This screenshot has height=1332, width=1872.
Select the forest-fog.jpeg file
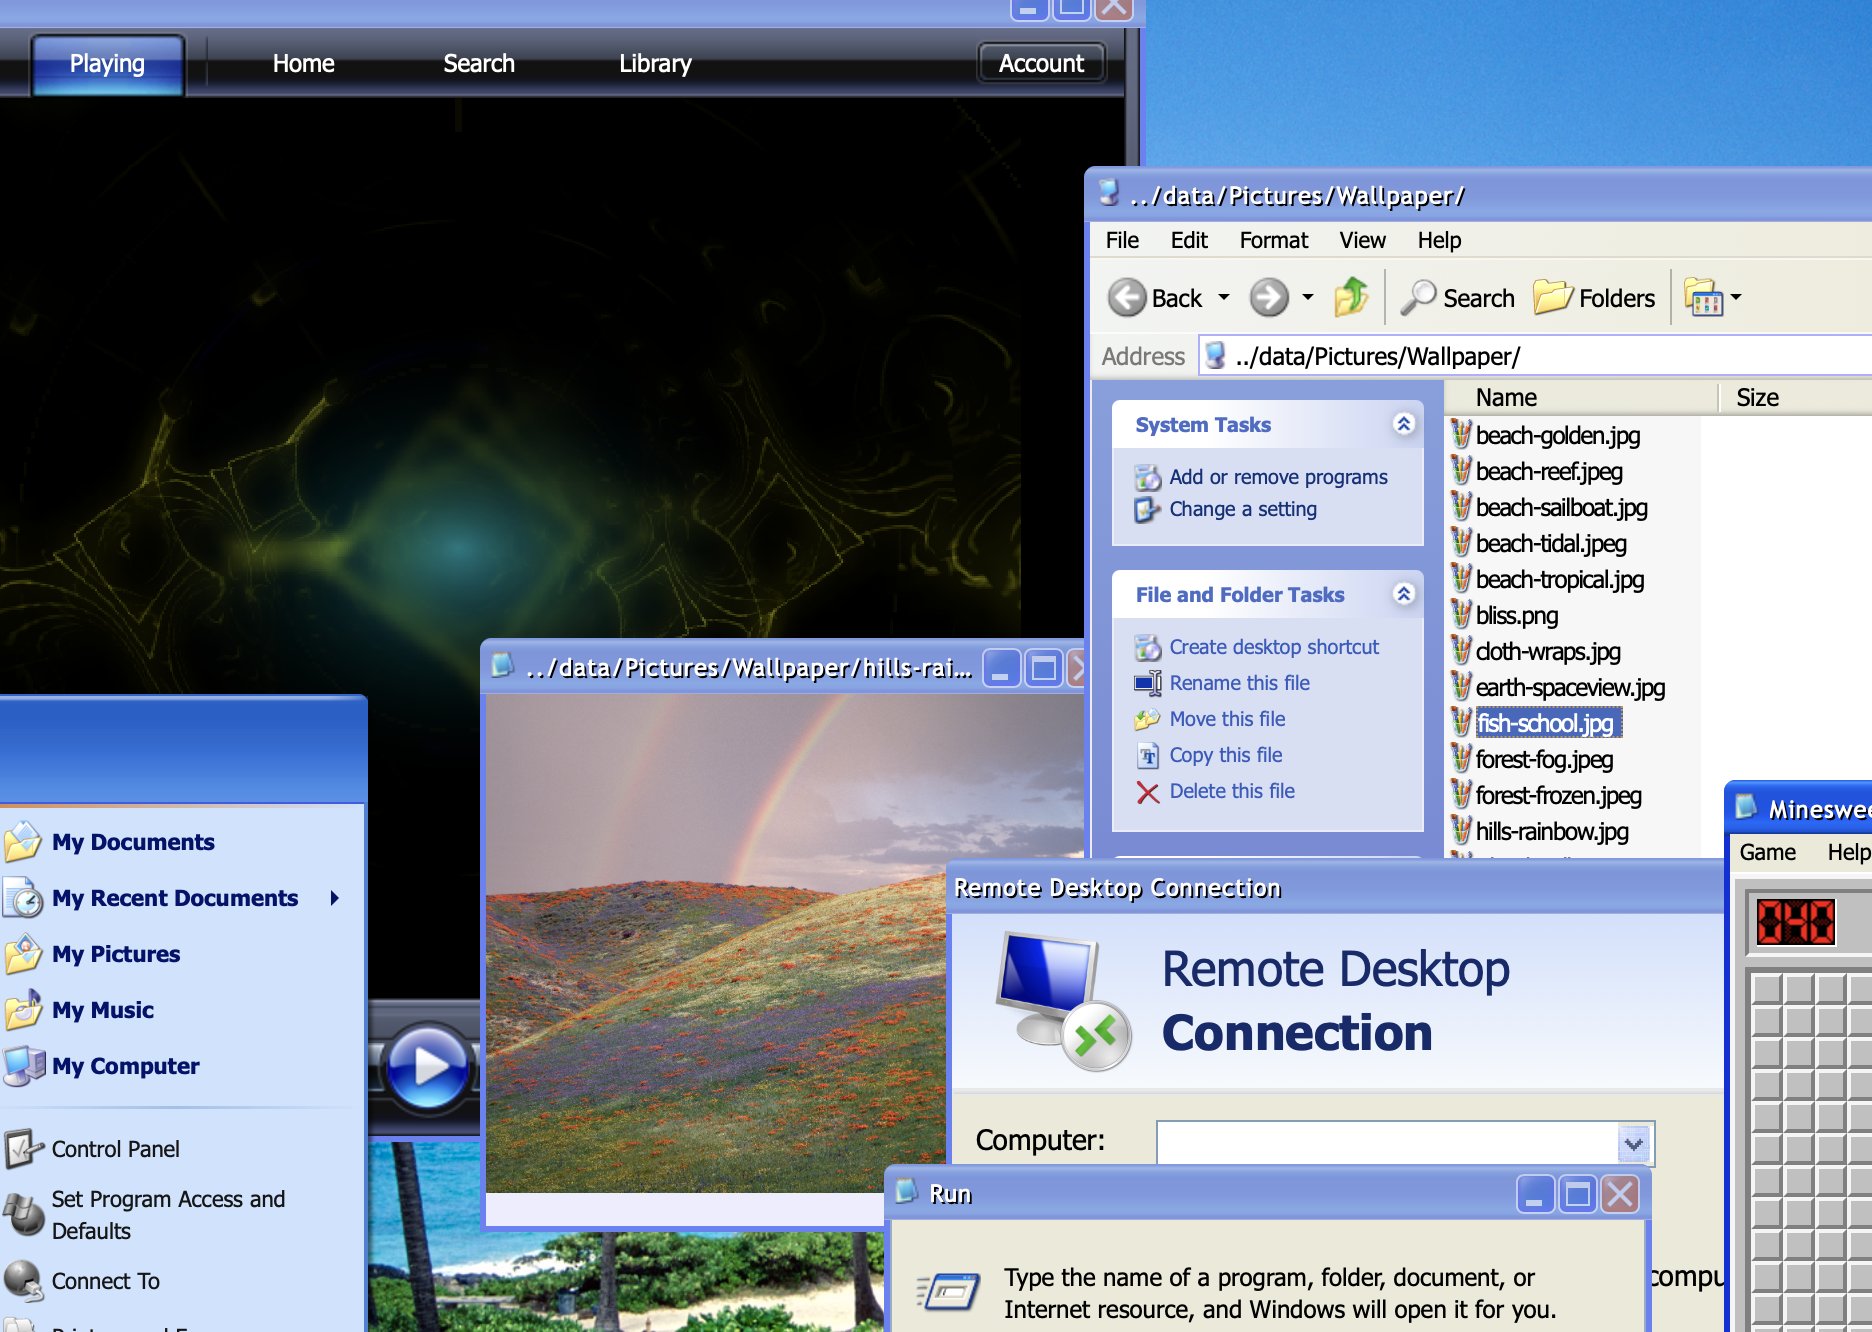tap(1543, 760)
